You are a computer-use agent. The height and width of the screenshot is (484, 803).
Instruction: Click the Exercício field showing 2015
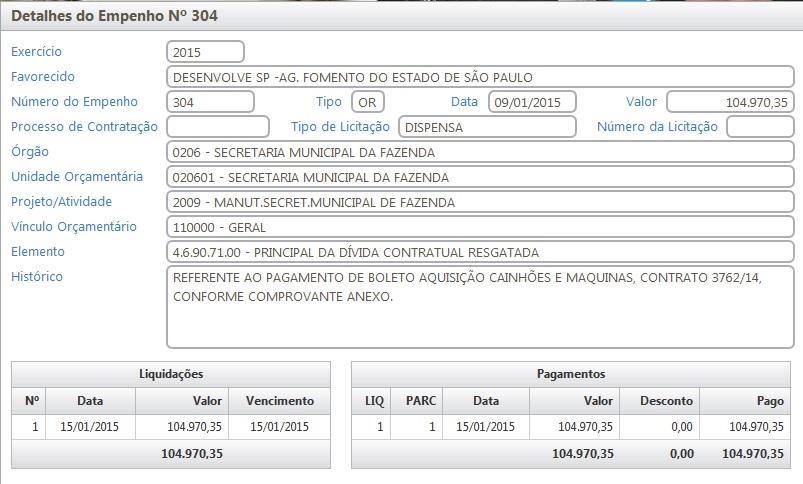click(x=205, y=52)
